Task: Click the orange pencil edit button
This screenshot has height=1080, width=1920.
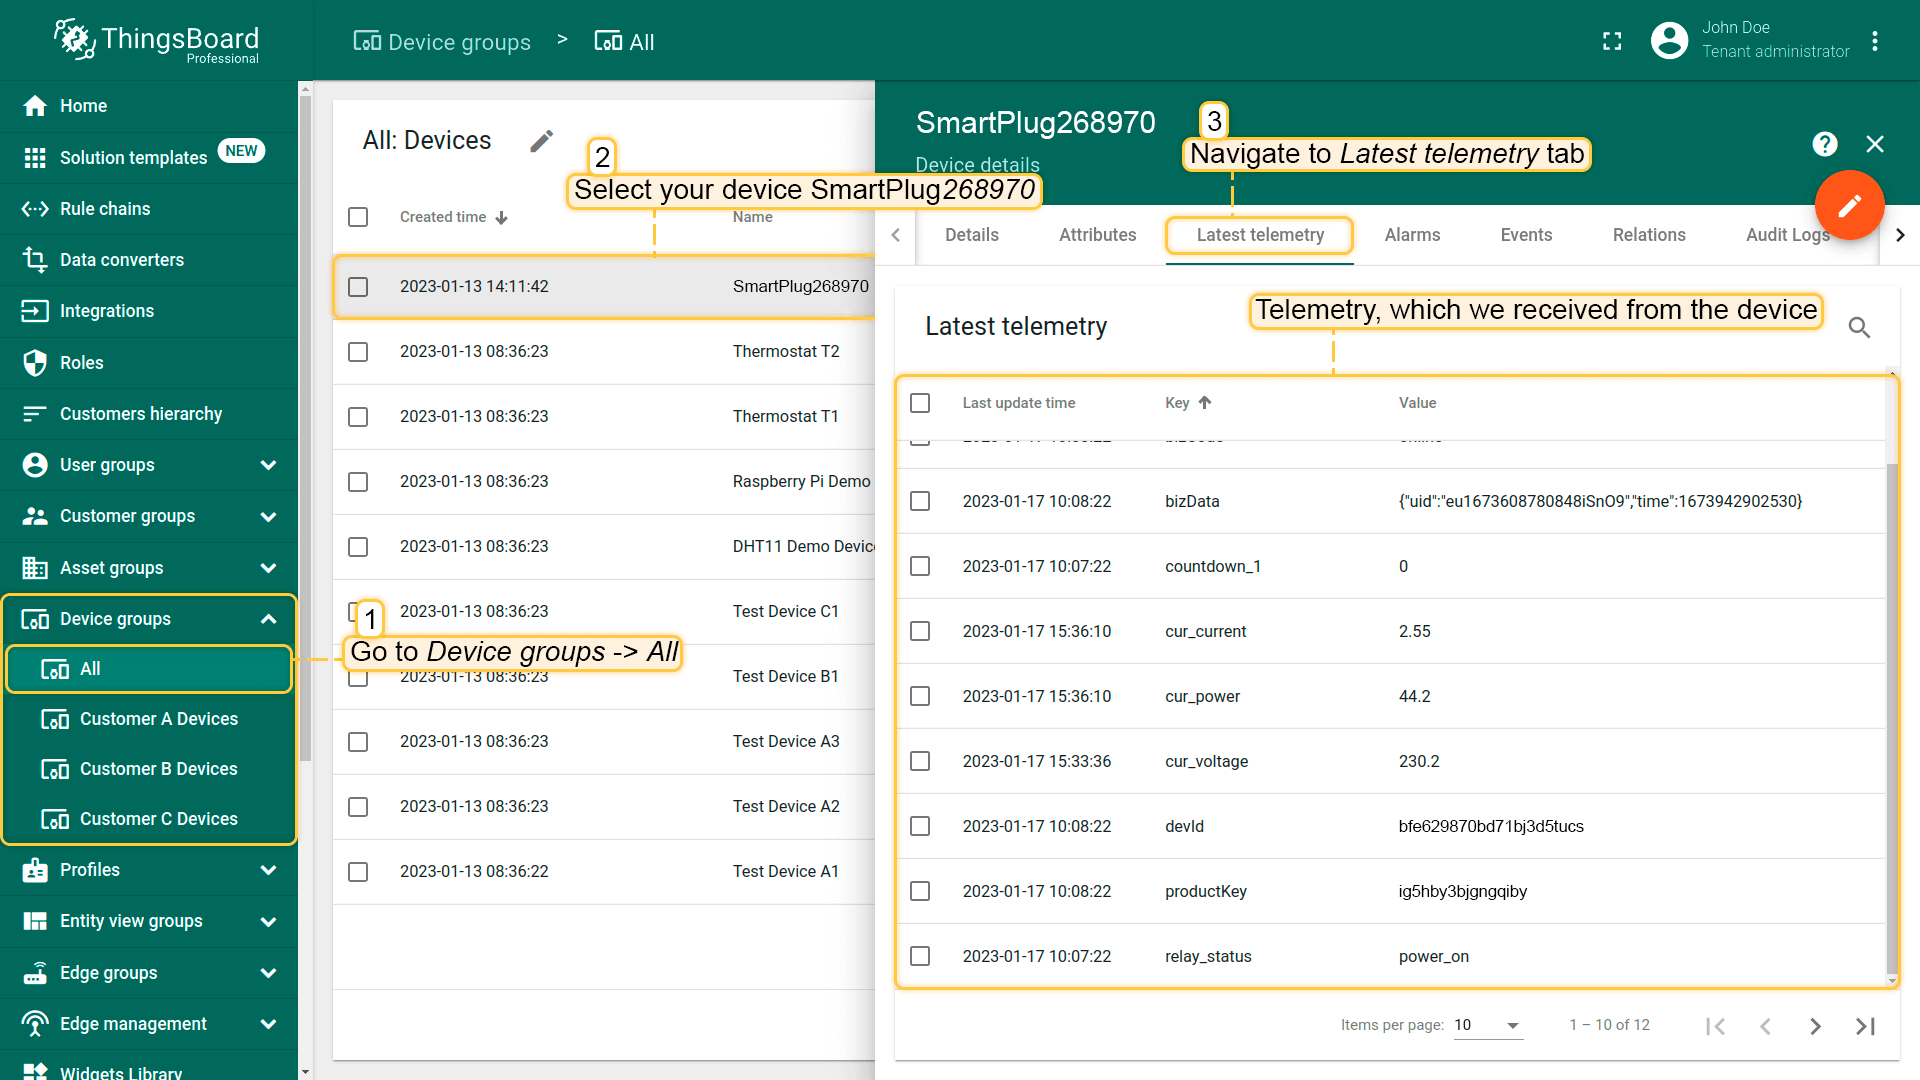Action: [x=1849, y=205]
